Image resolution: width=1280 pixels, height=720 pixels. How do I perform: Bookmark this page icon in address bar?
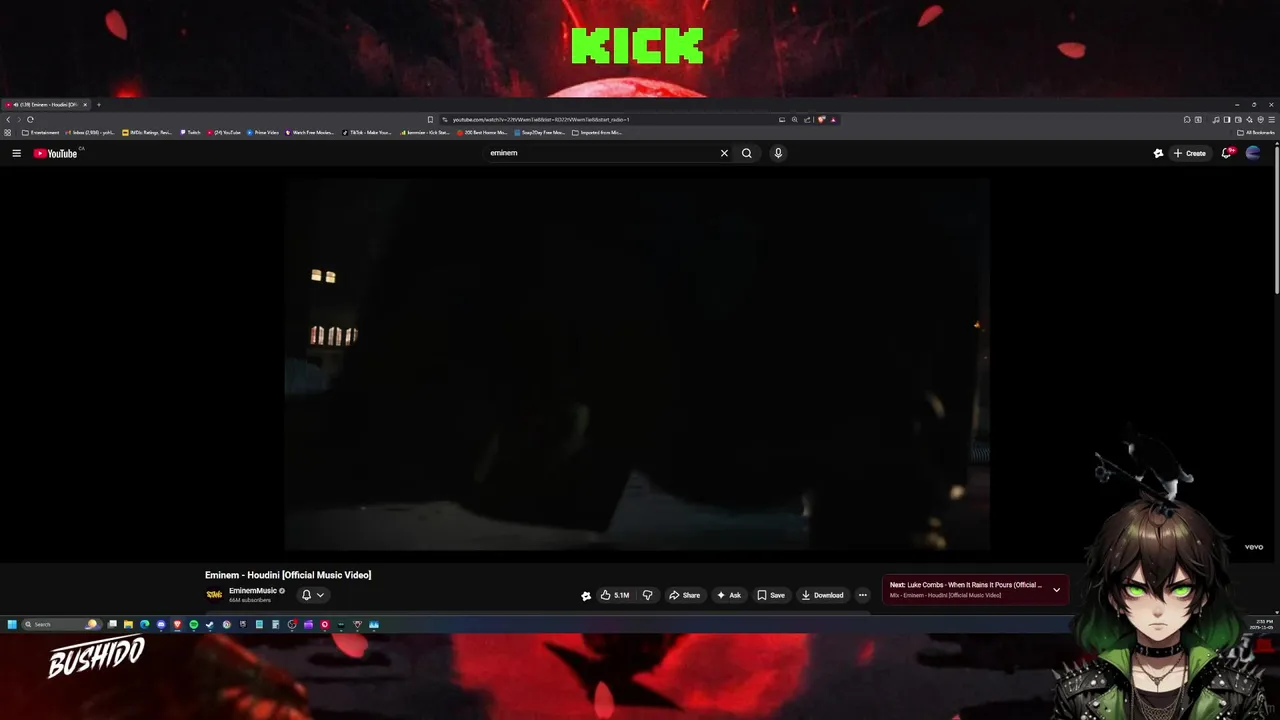[430, 119]
